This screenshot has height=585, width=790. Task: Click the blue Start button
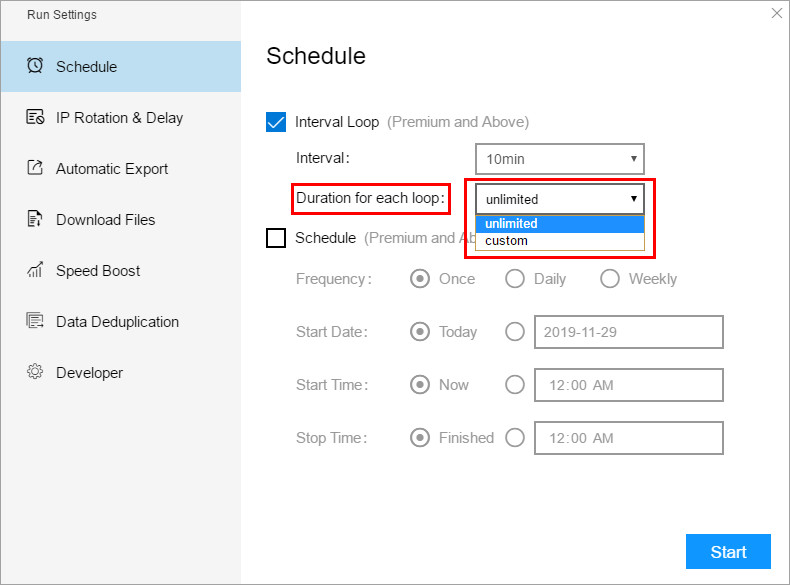click(x=728, y=552)
